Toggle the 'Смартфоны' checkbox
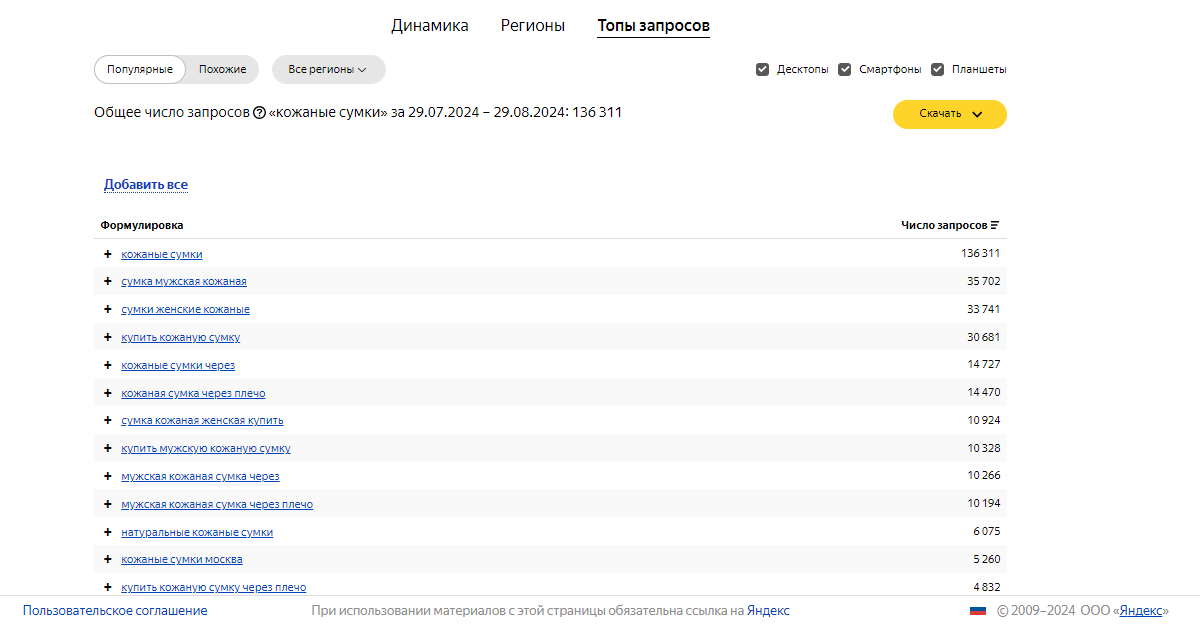 click(x=845, y=70)
